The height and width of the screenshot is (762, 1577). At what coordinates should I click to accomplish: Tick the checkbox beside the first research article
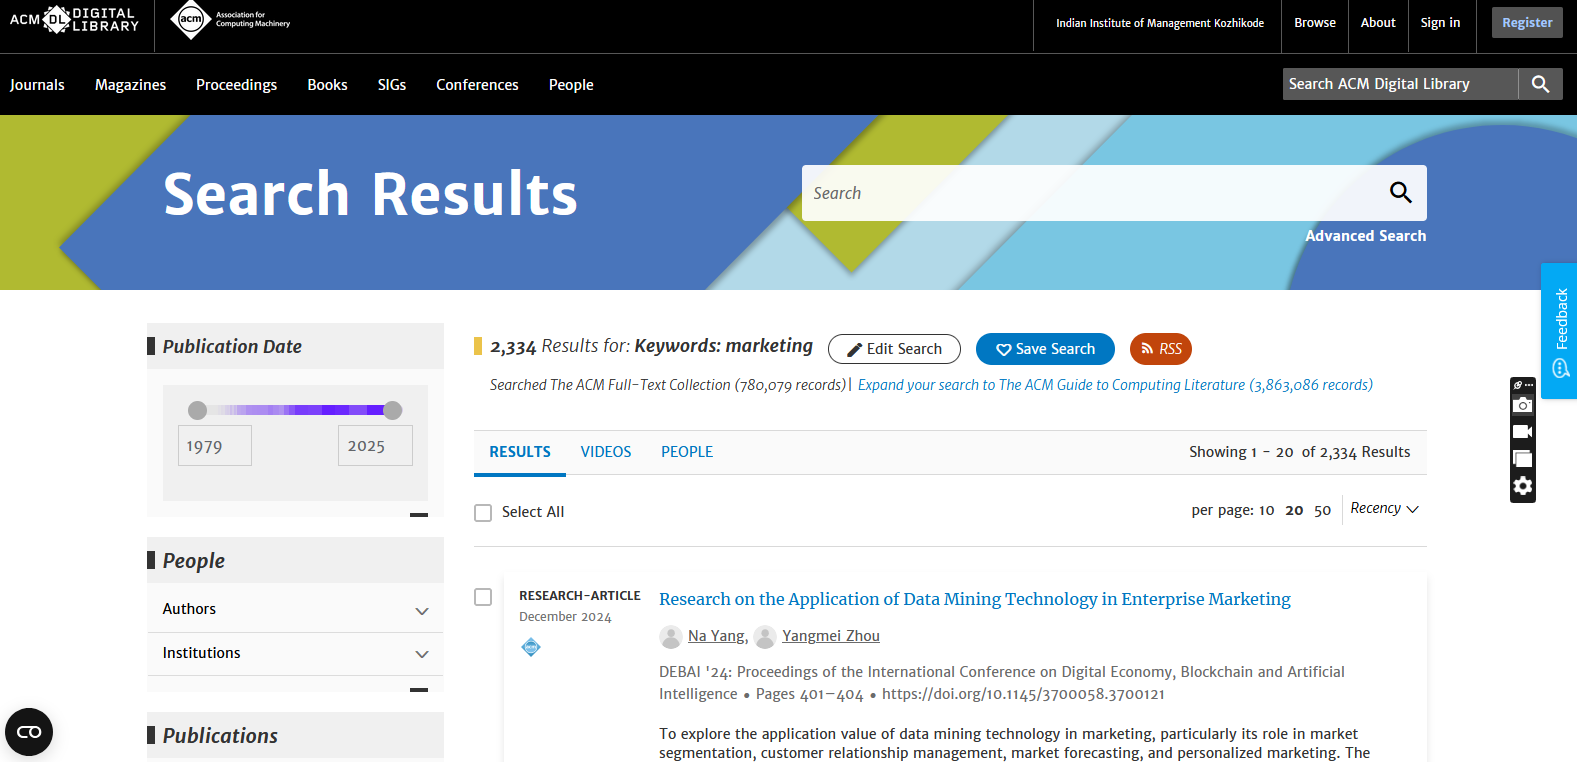483,597
